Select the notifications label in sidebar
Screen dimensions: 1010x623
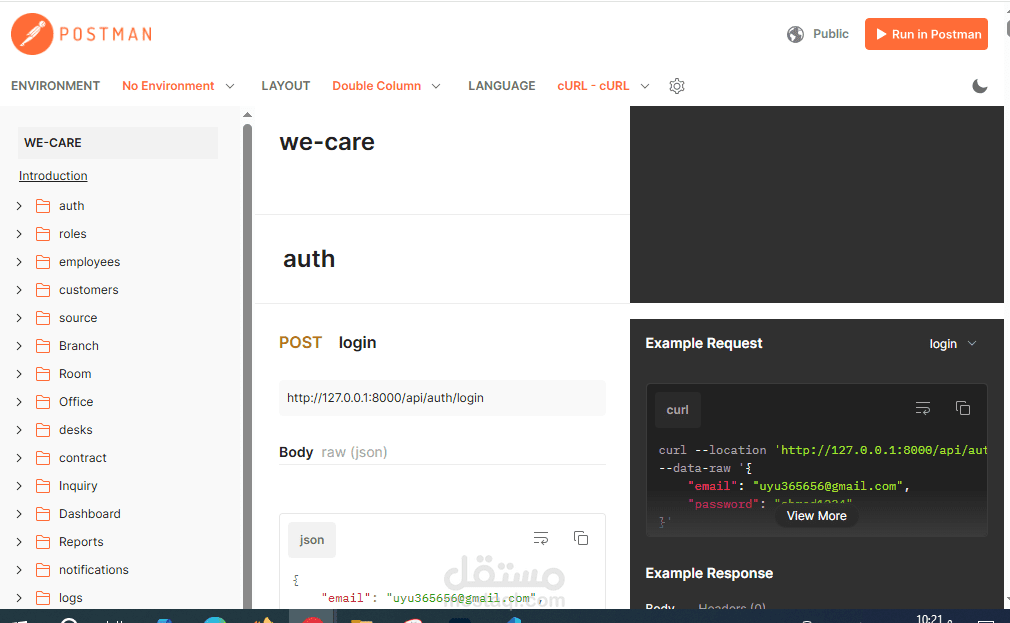(93, 570)
